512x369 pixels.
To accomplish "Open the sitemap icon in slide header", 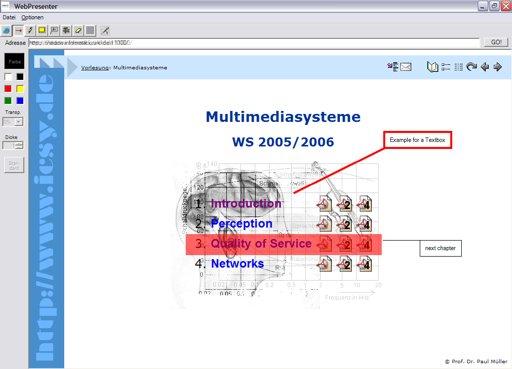I will (393, 67).
